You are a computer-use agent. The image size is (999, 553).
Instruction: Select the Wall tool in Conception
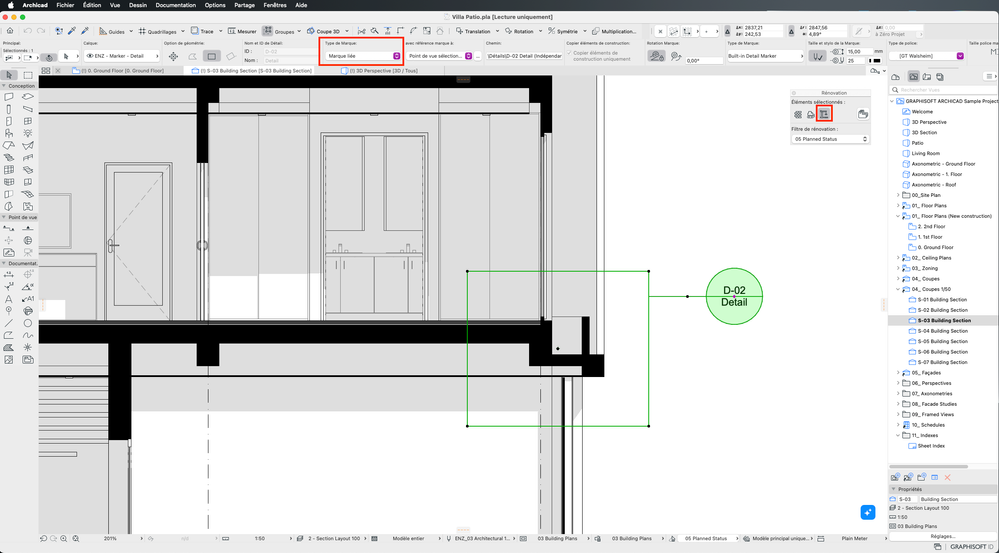point(9,97)
